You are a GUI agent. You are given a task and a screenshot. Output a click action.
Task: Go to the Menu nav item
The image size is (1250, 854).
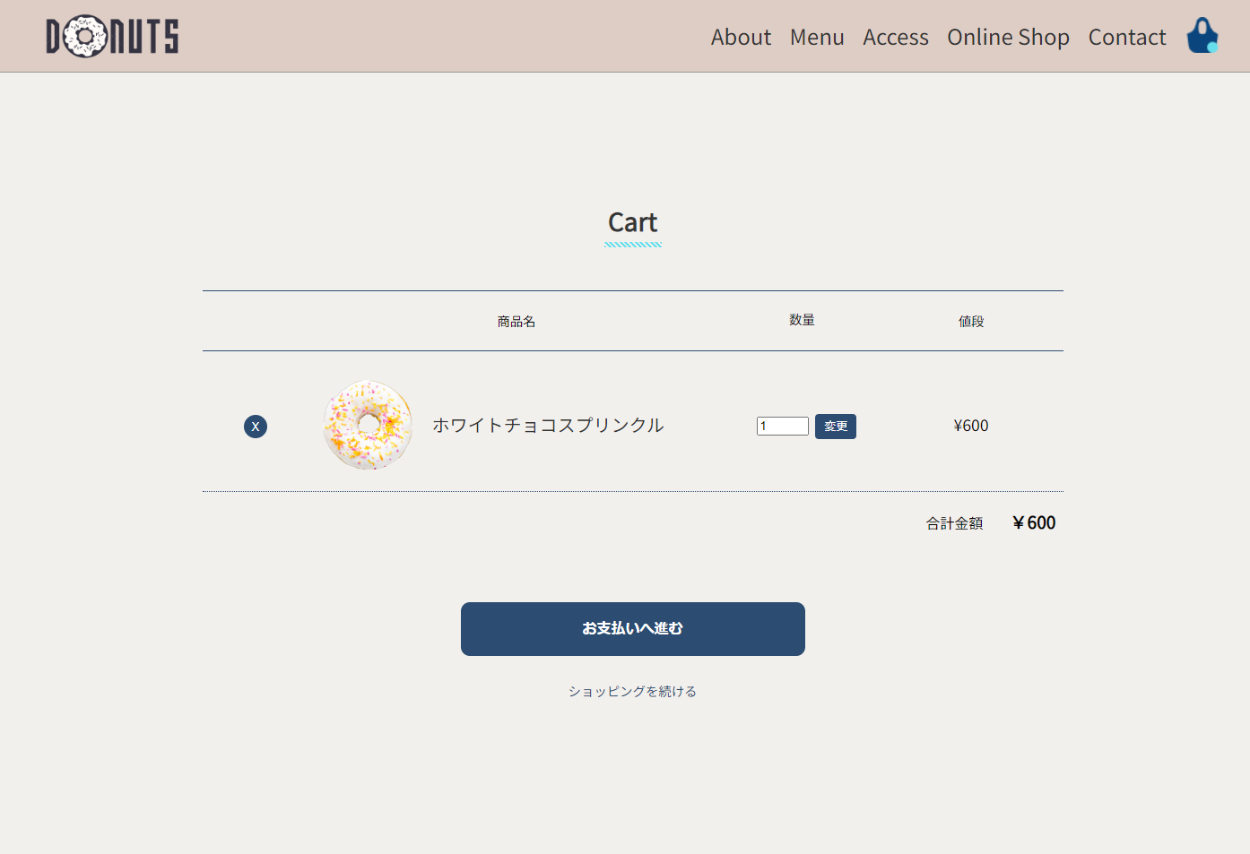817,37
